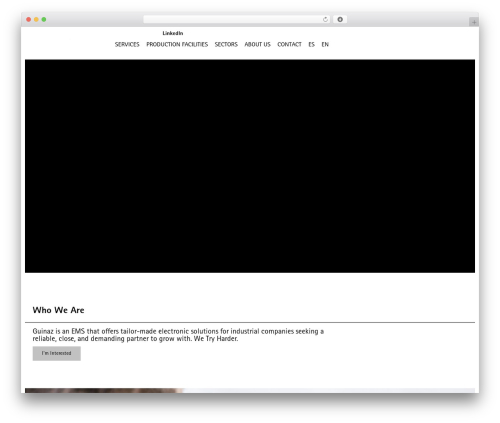Open a new tab with plus button
Viewport: 500px width, 423px height.
pos(474,22)
